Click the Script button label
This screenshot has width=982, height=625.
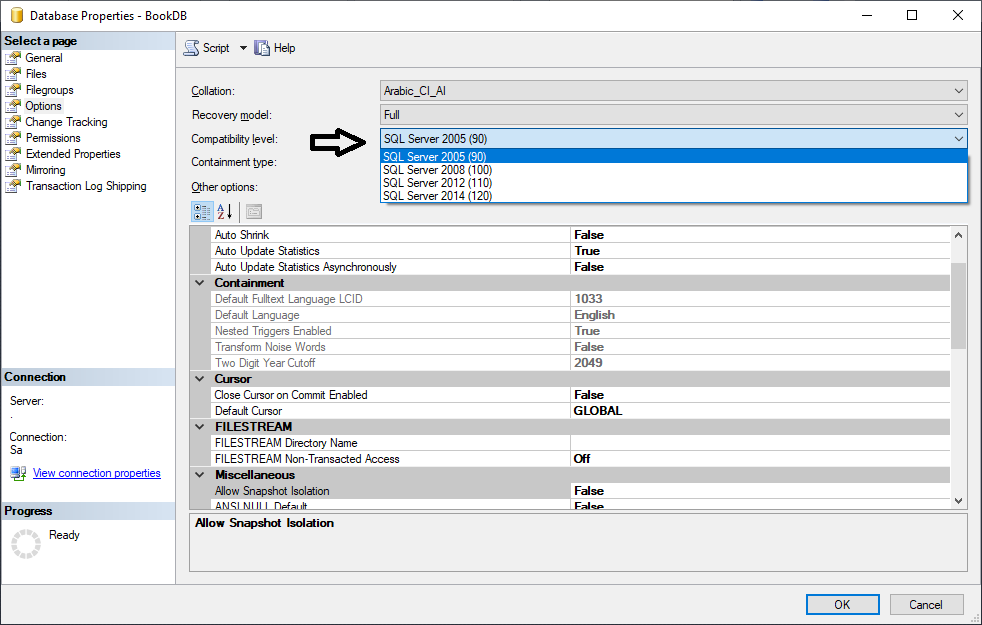(216, 48)
